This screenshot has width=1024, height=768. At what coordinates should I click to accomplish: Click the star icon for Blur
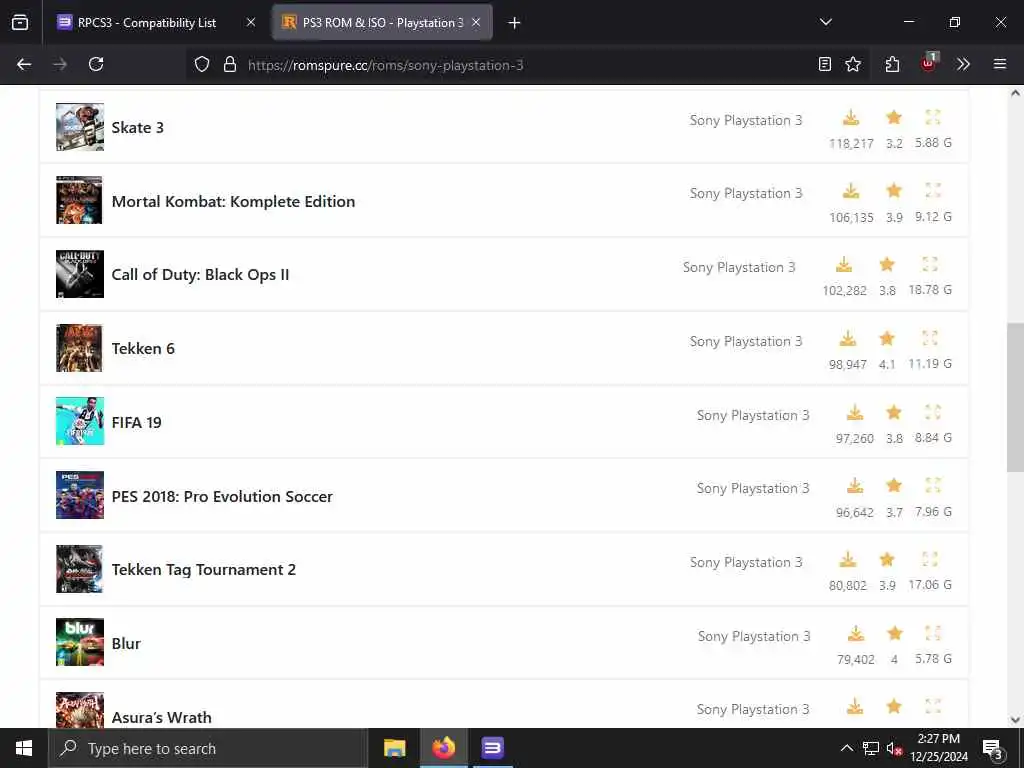pos(895,633)
